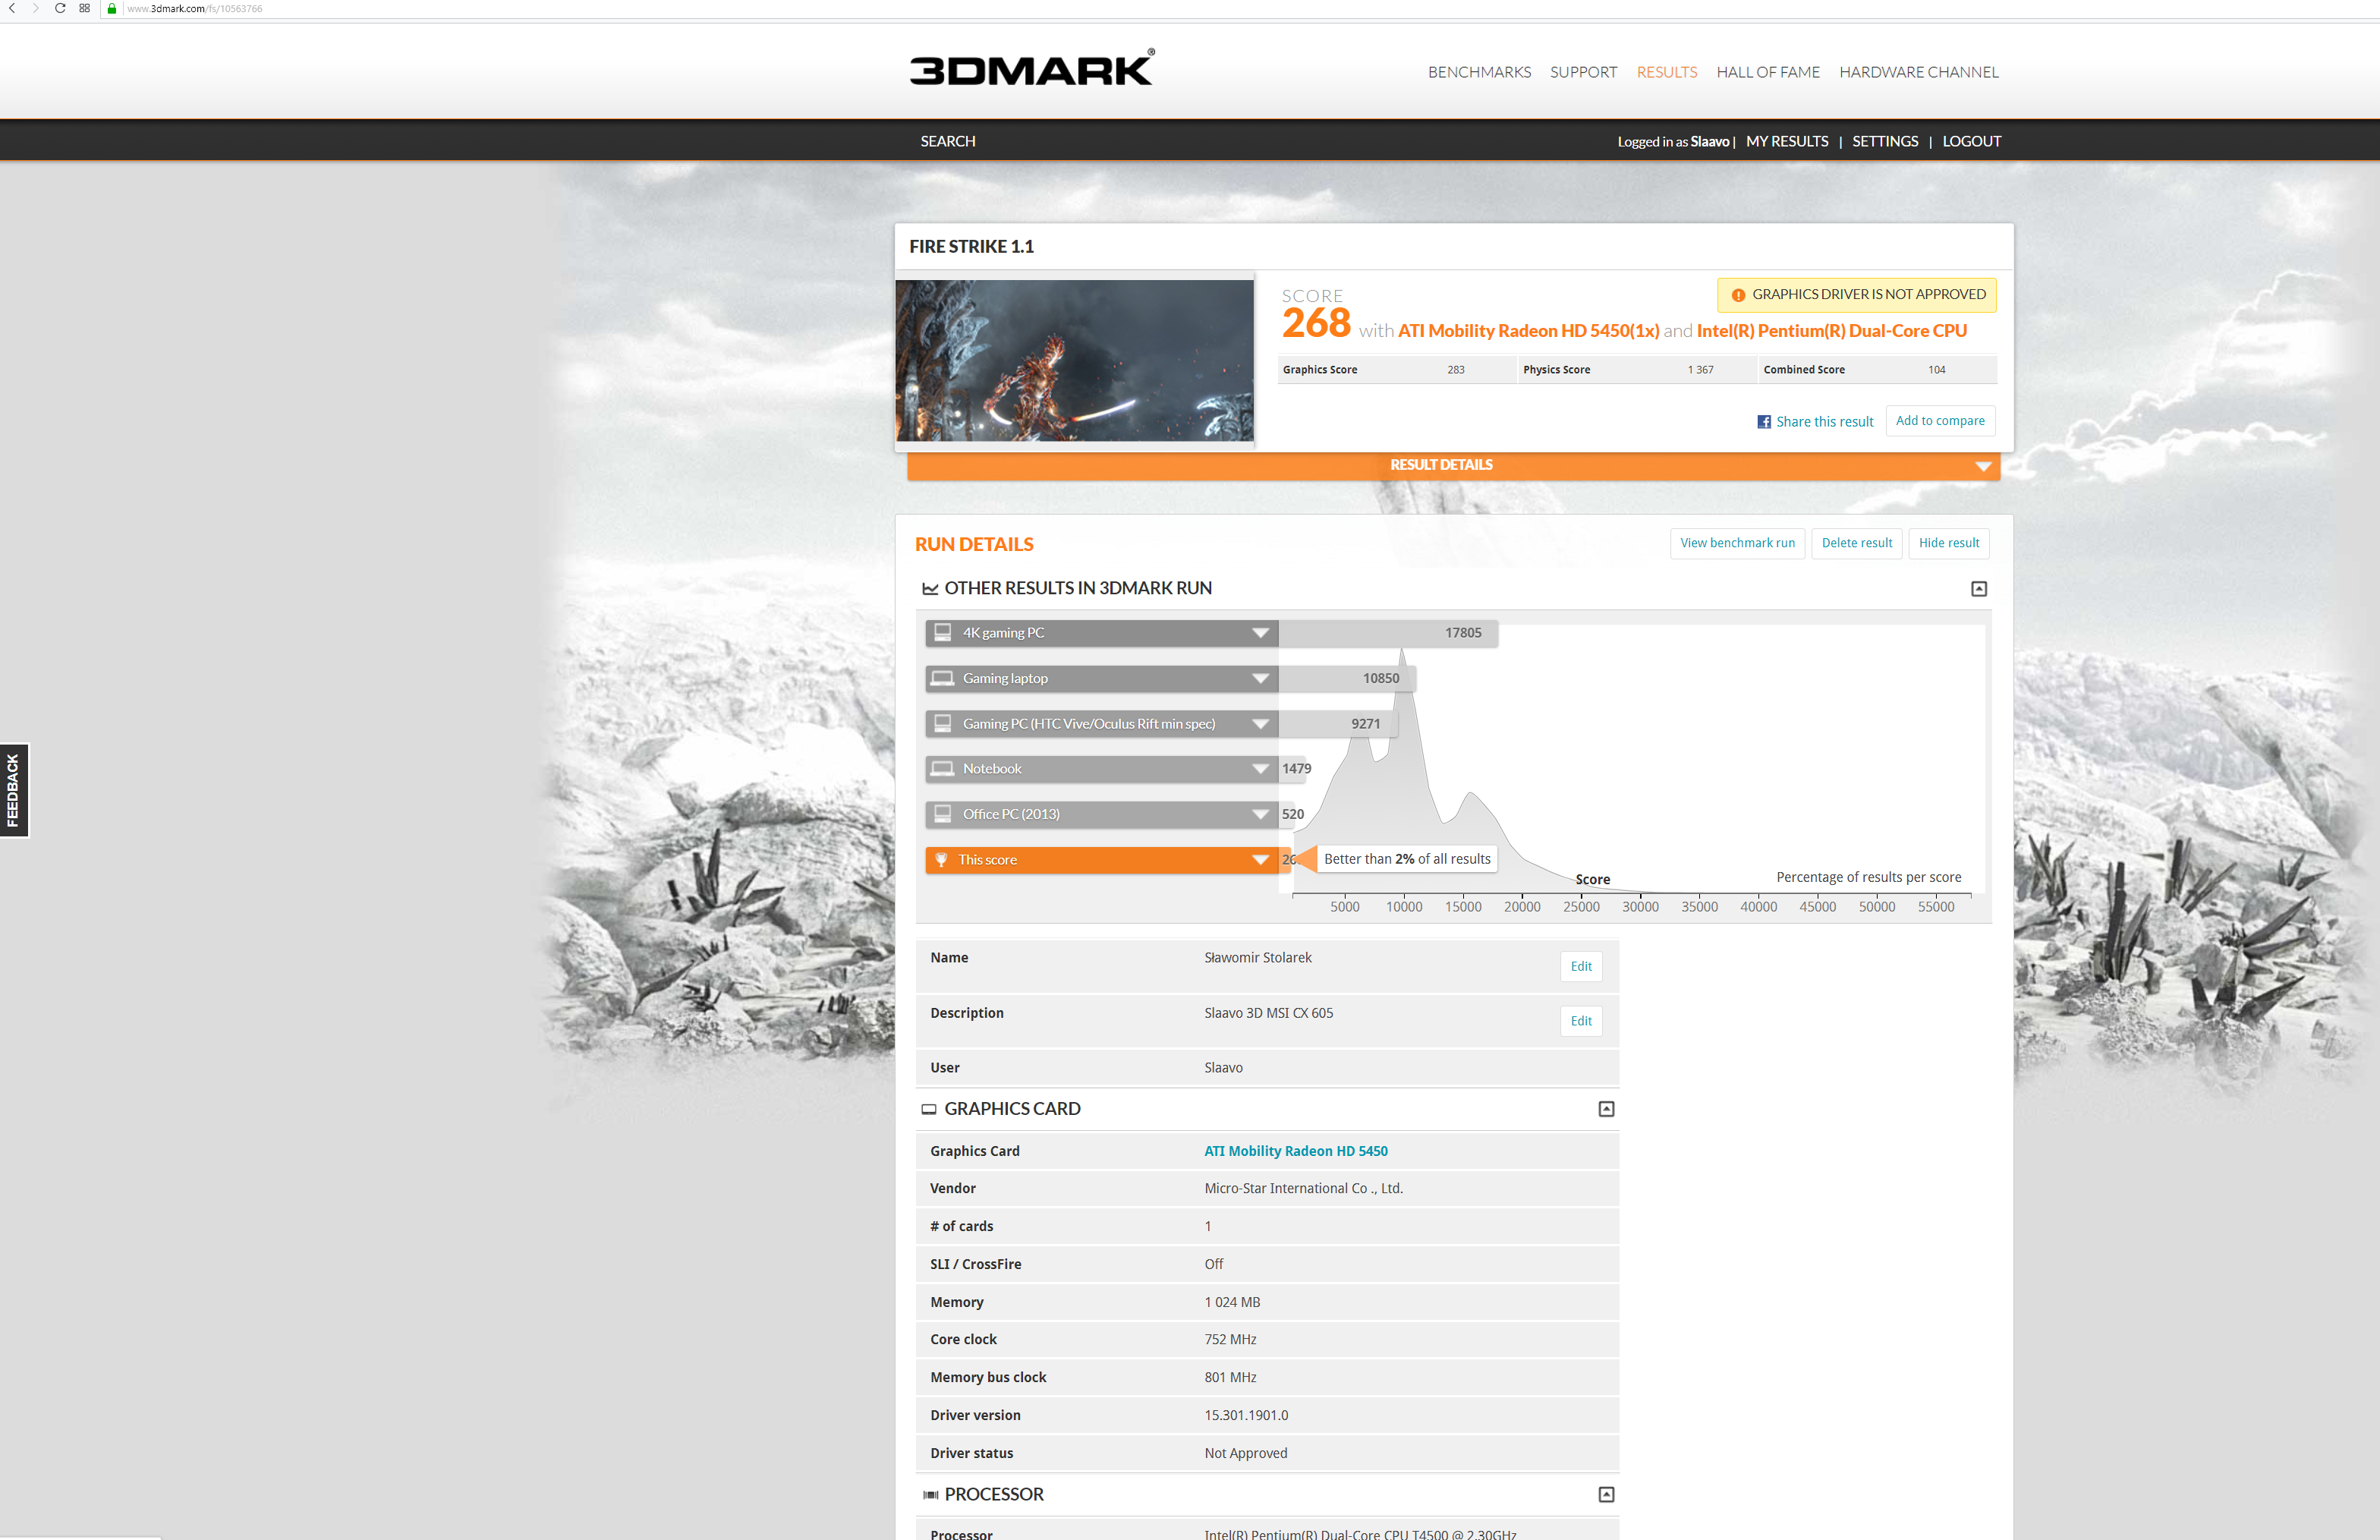
Task: Edit the Description field
Action: 1580,1021
